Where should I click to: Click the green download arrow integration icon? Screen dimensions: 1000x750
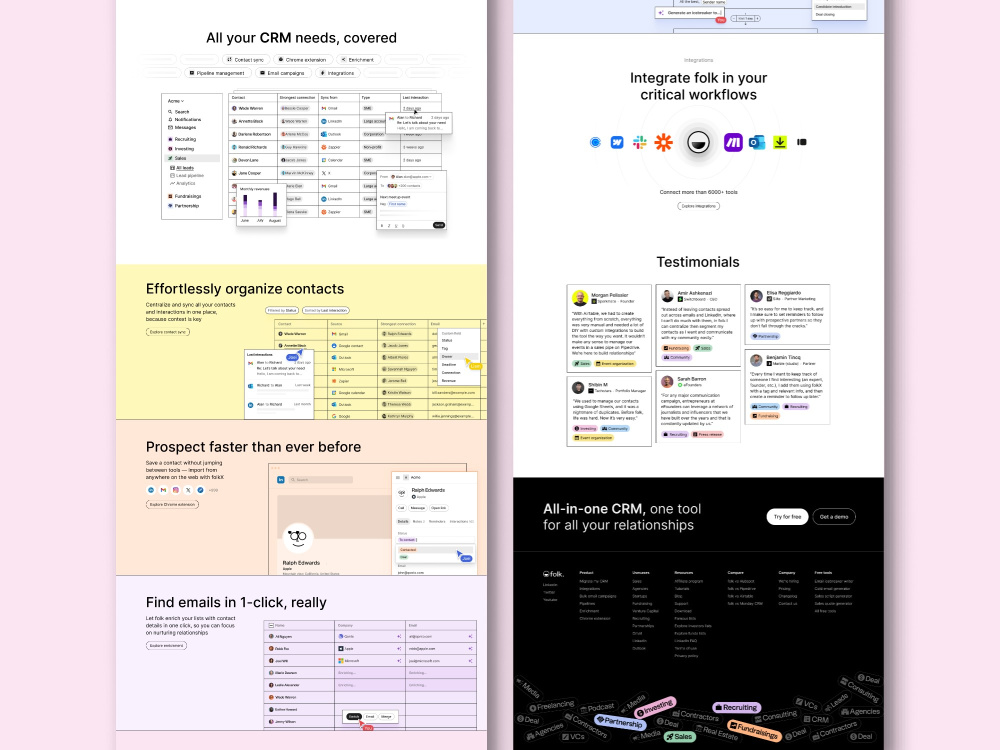780,142
